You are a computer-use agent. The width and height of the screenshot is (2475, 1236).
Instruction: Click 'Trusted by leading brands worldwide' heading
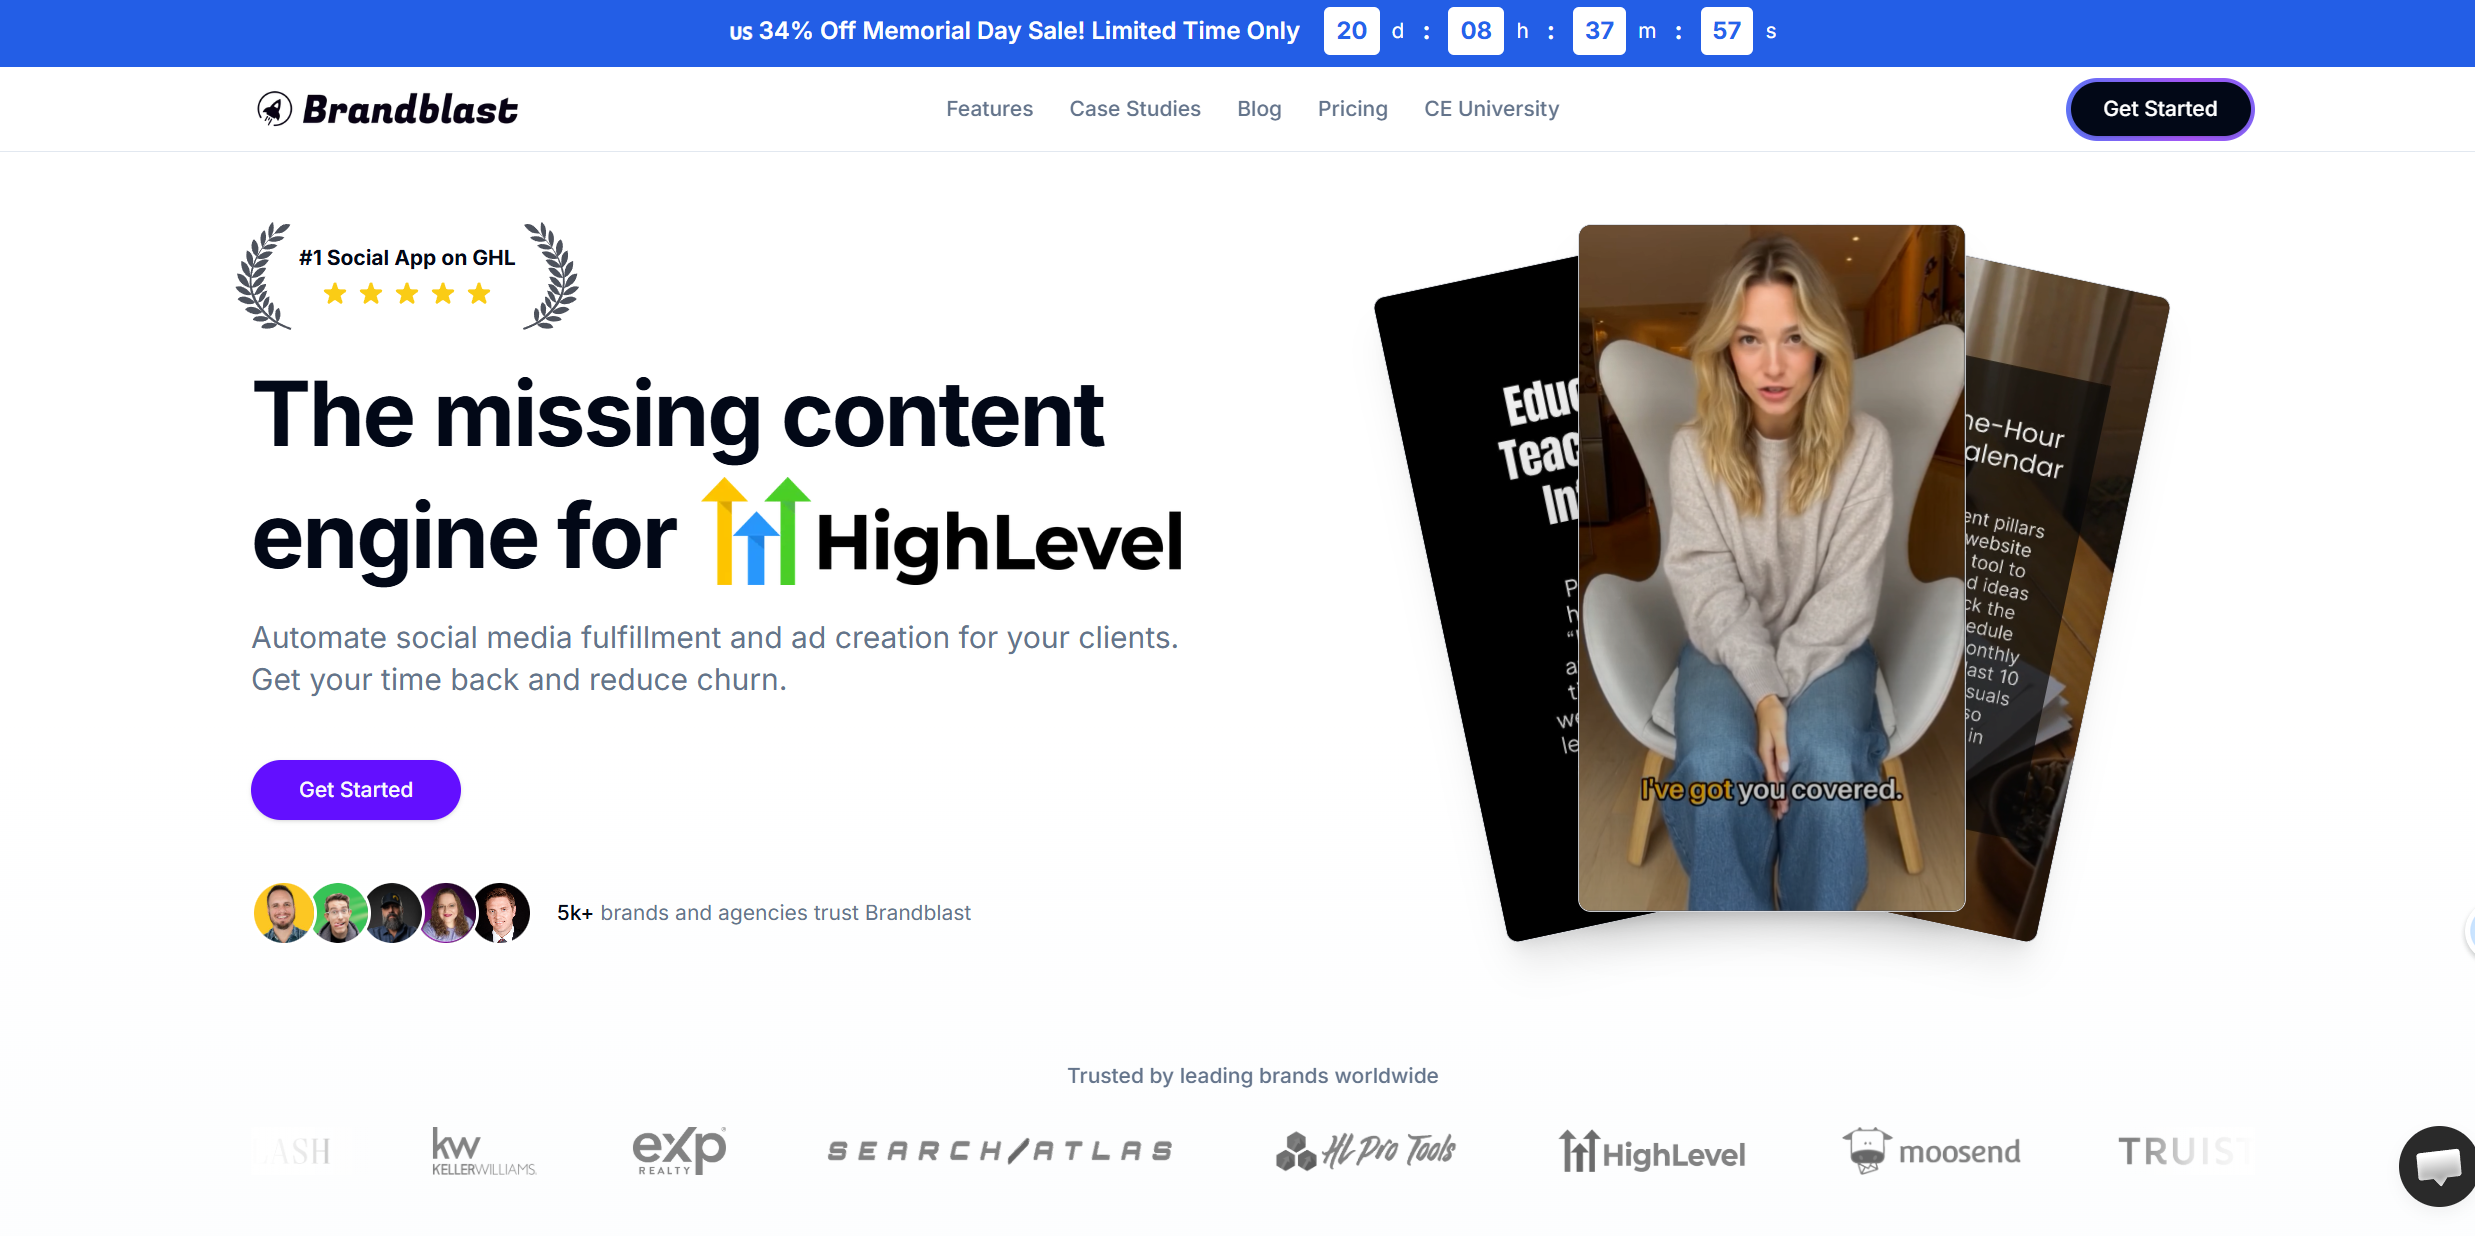click(1252, 1076)
